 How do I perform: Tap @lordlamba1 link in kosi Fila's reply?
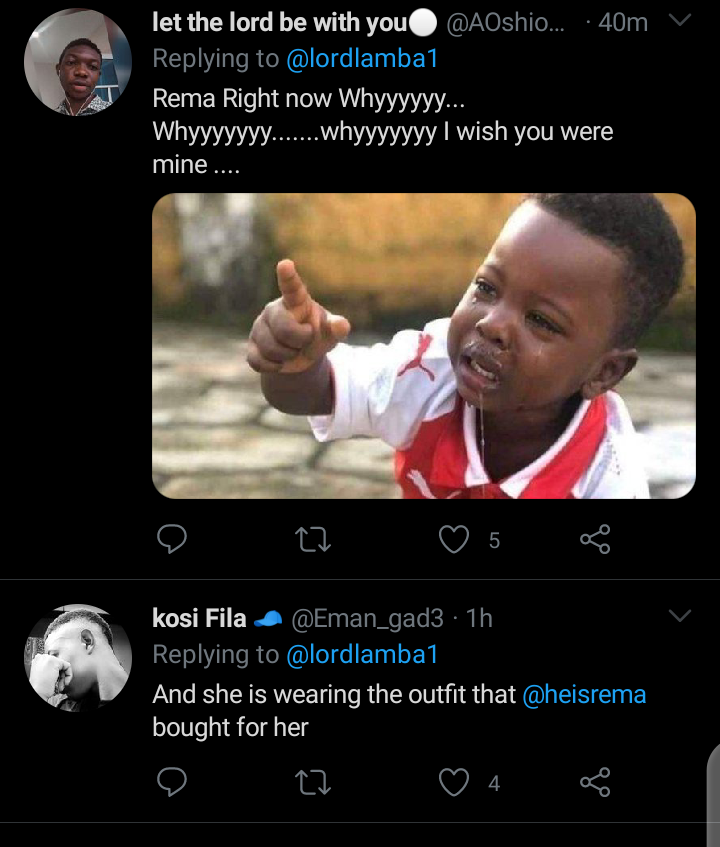pos(362,655)
